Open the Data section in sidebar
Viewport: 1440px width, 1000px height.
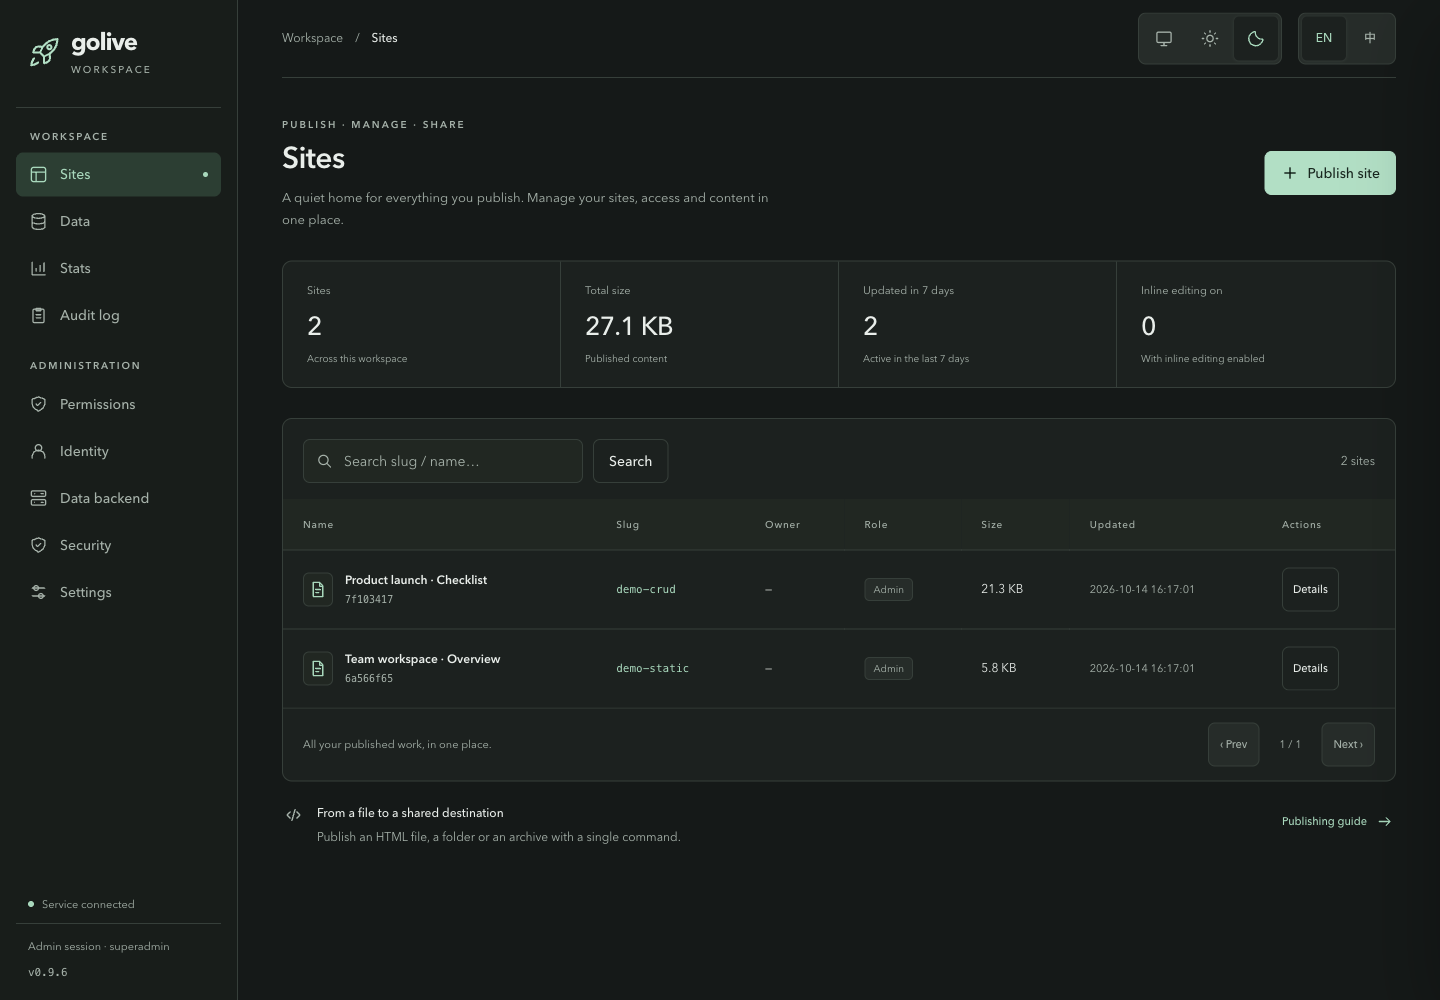pos(118,221)
